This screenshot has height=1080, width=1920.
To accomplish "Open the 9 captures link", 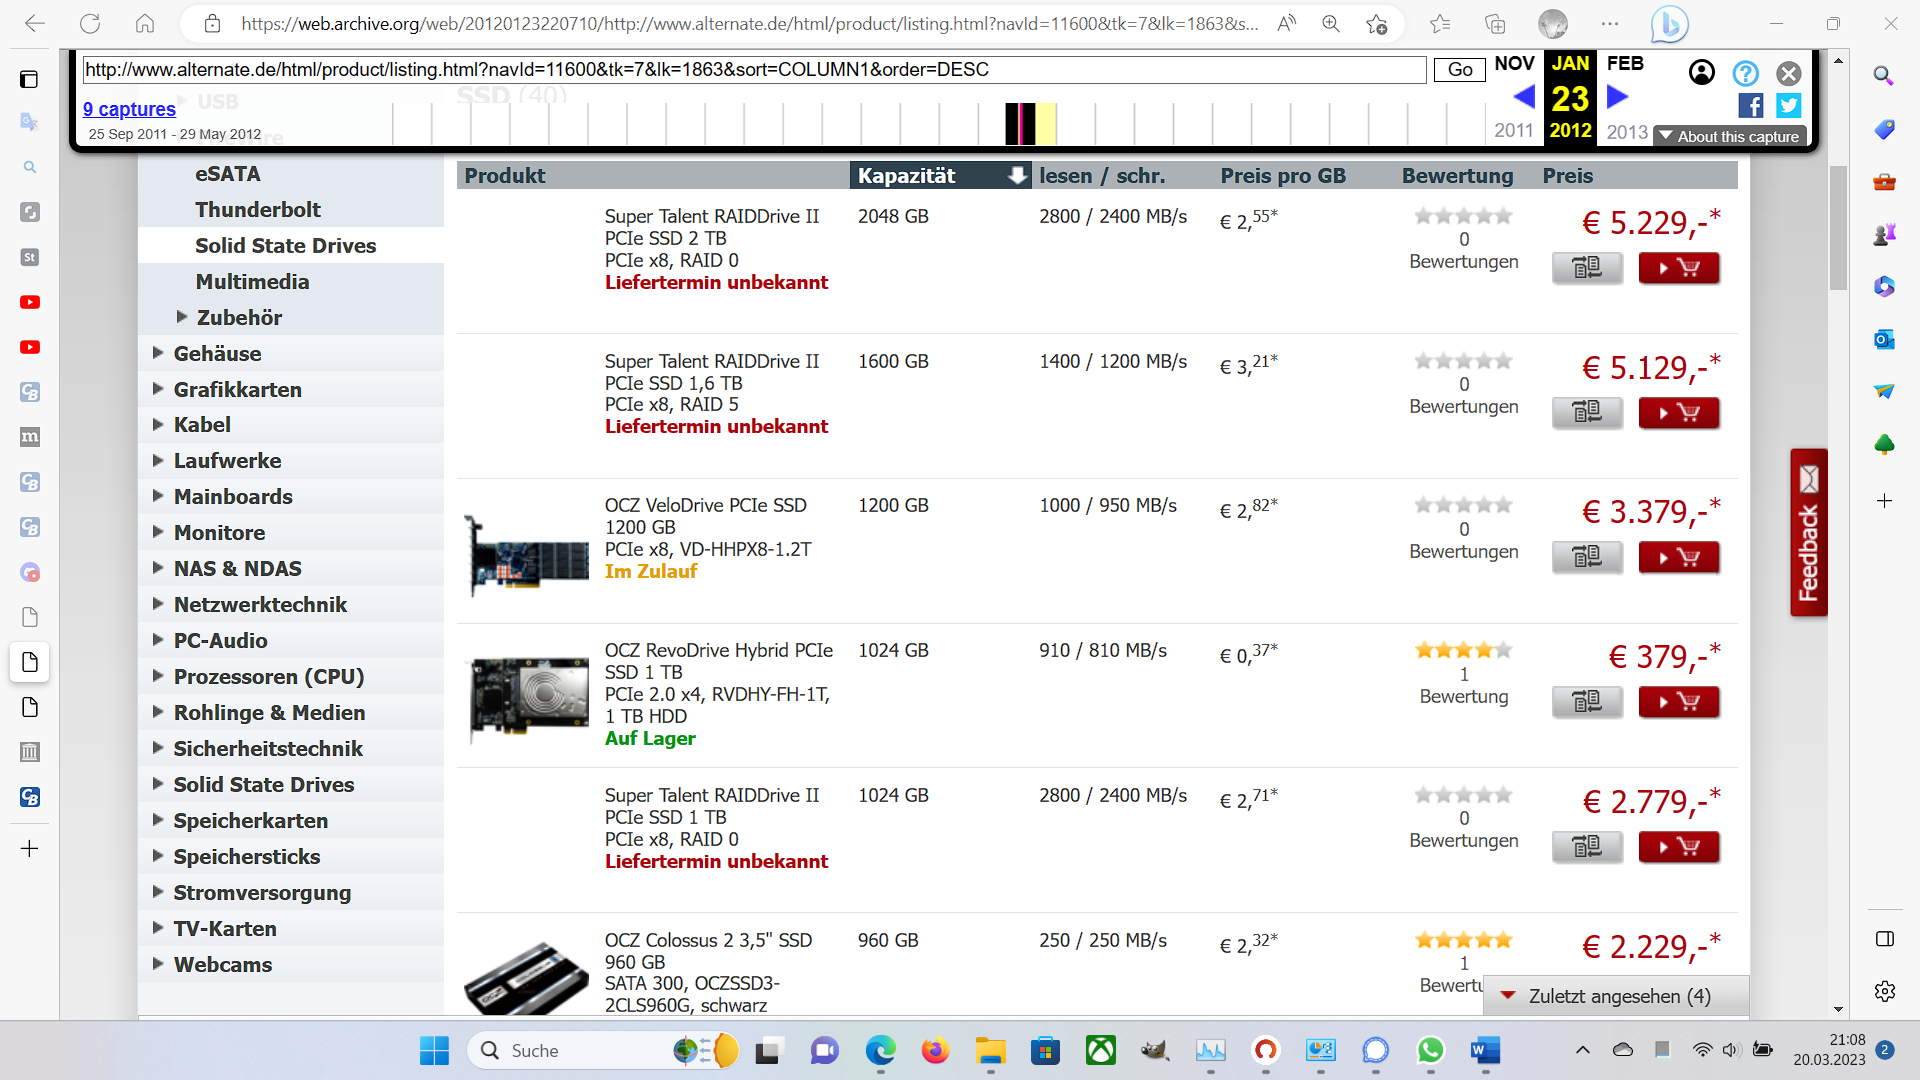I will point(129,109).
